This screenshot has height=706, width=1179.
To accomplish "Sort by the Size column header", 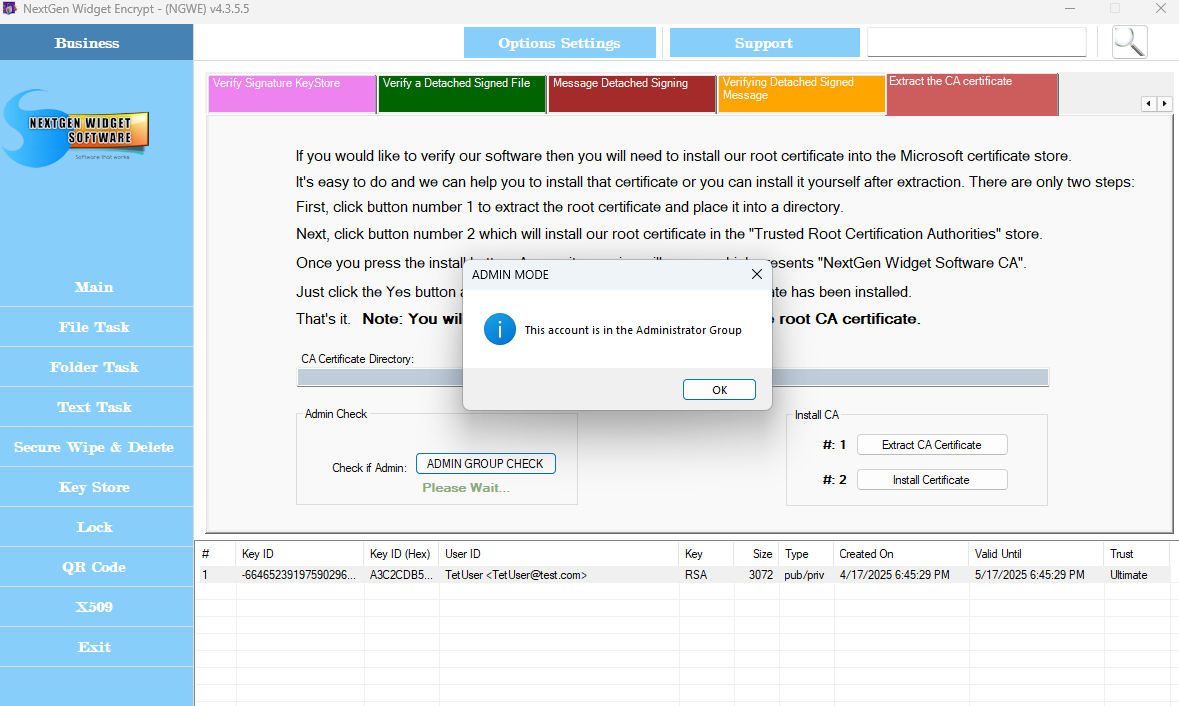I will click(756, 554).
